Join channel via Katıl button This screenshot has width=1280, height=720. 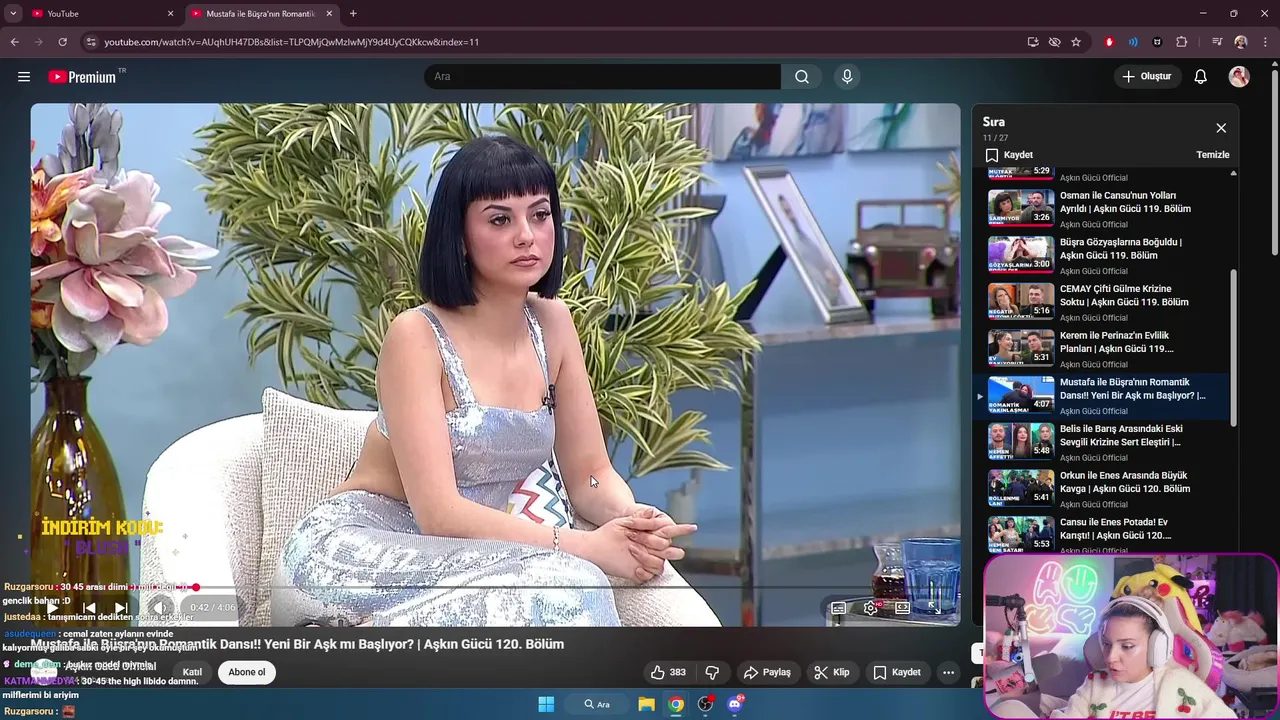pos(192,672)
